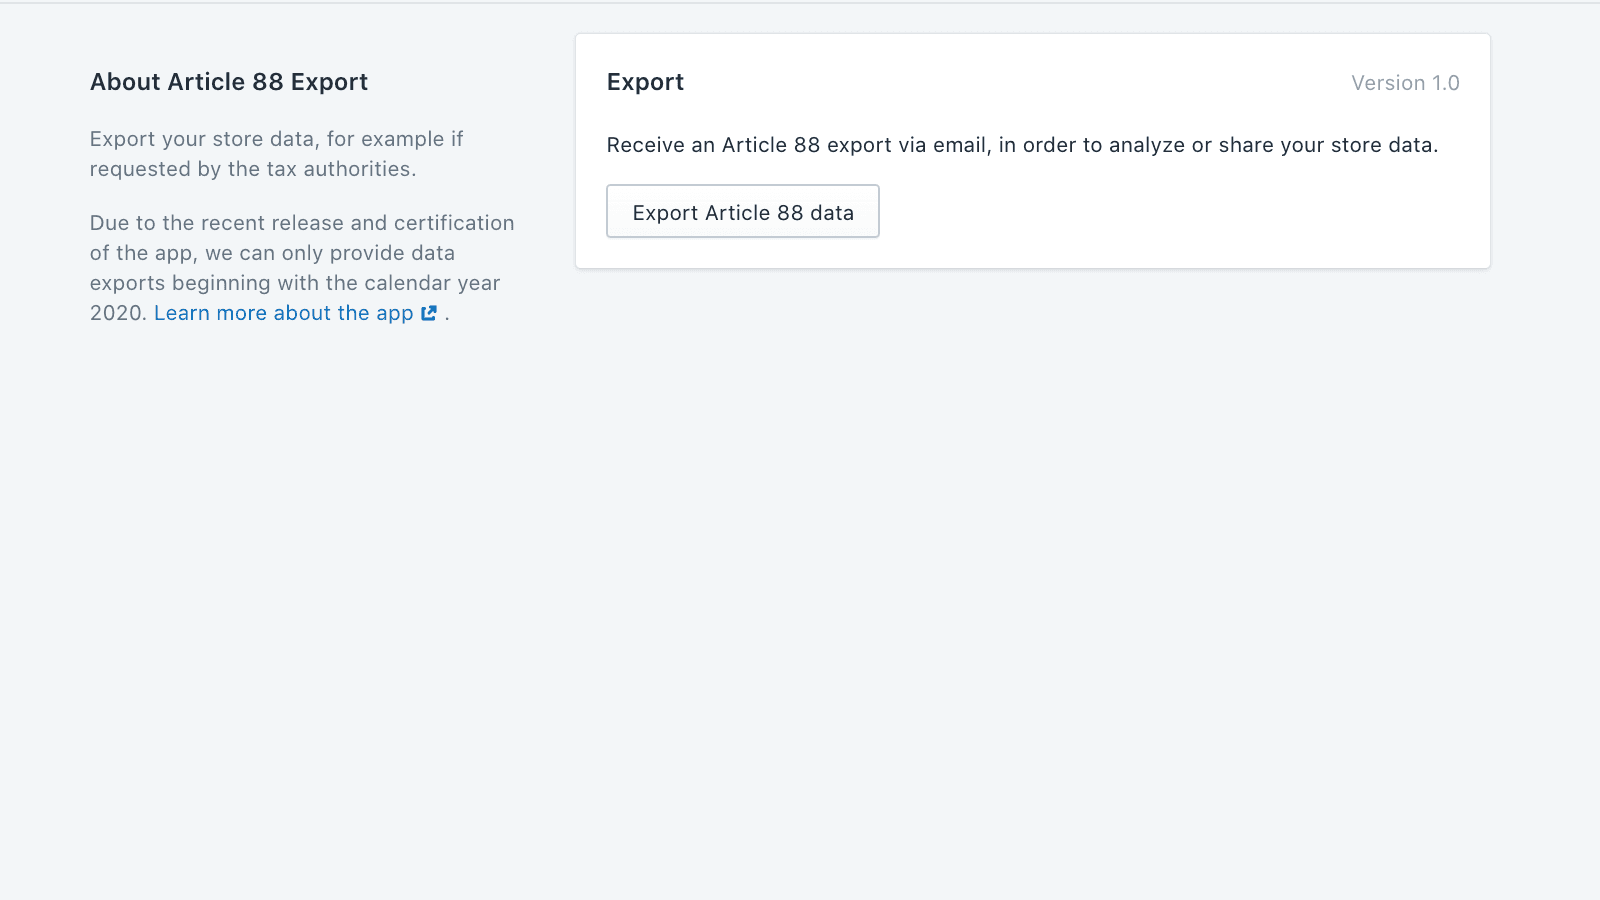Click the top edge of the Export card
The image size is (1600, 900).
point(1032,33)
